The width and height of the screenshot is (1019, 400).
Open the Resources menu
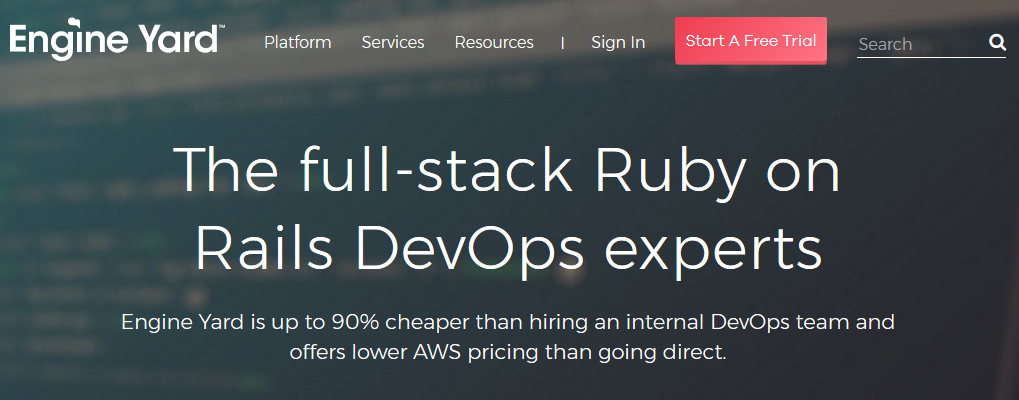494,43
